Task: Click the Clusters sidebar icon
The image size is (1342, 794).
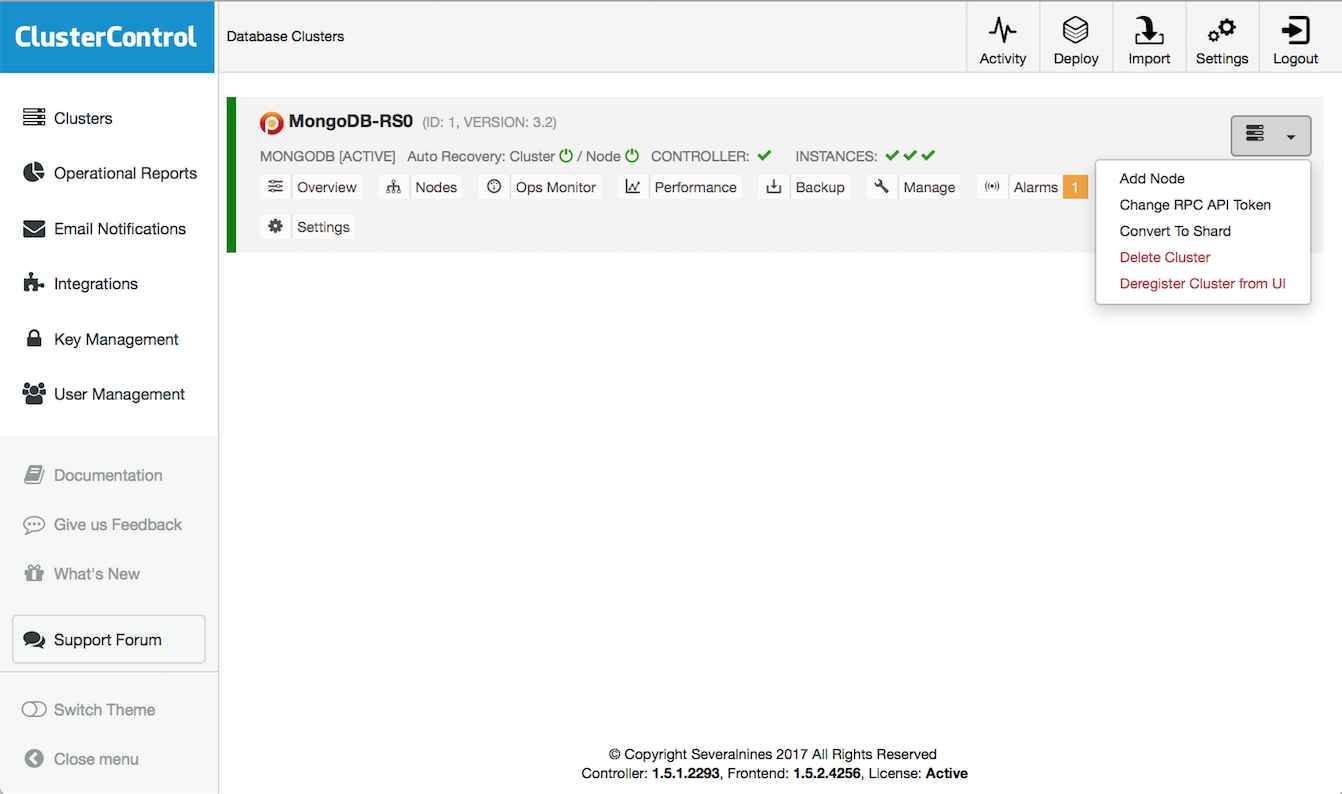Action: coord(34,118)
